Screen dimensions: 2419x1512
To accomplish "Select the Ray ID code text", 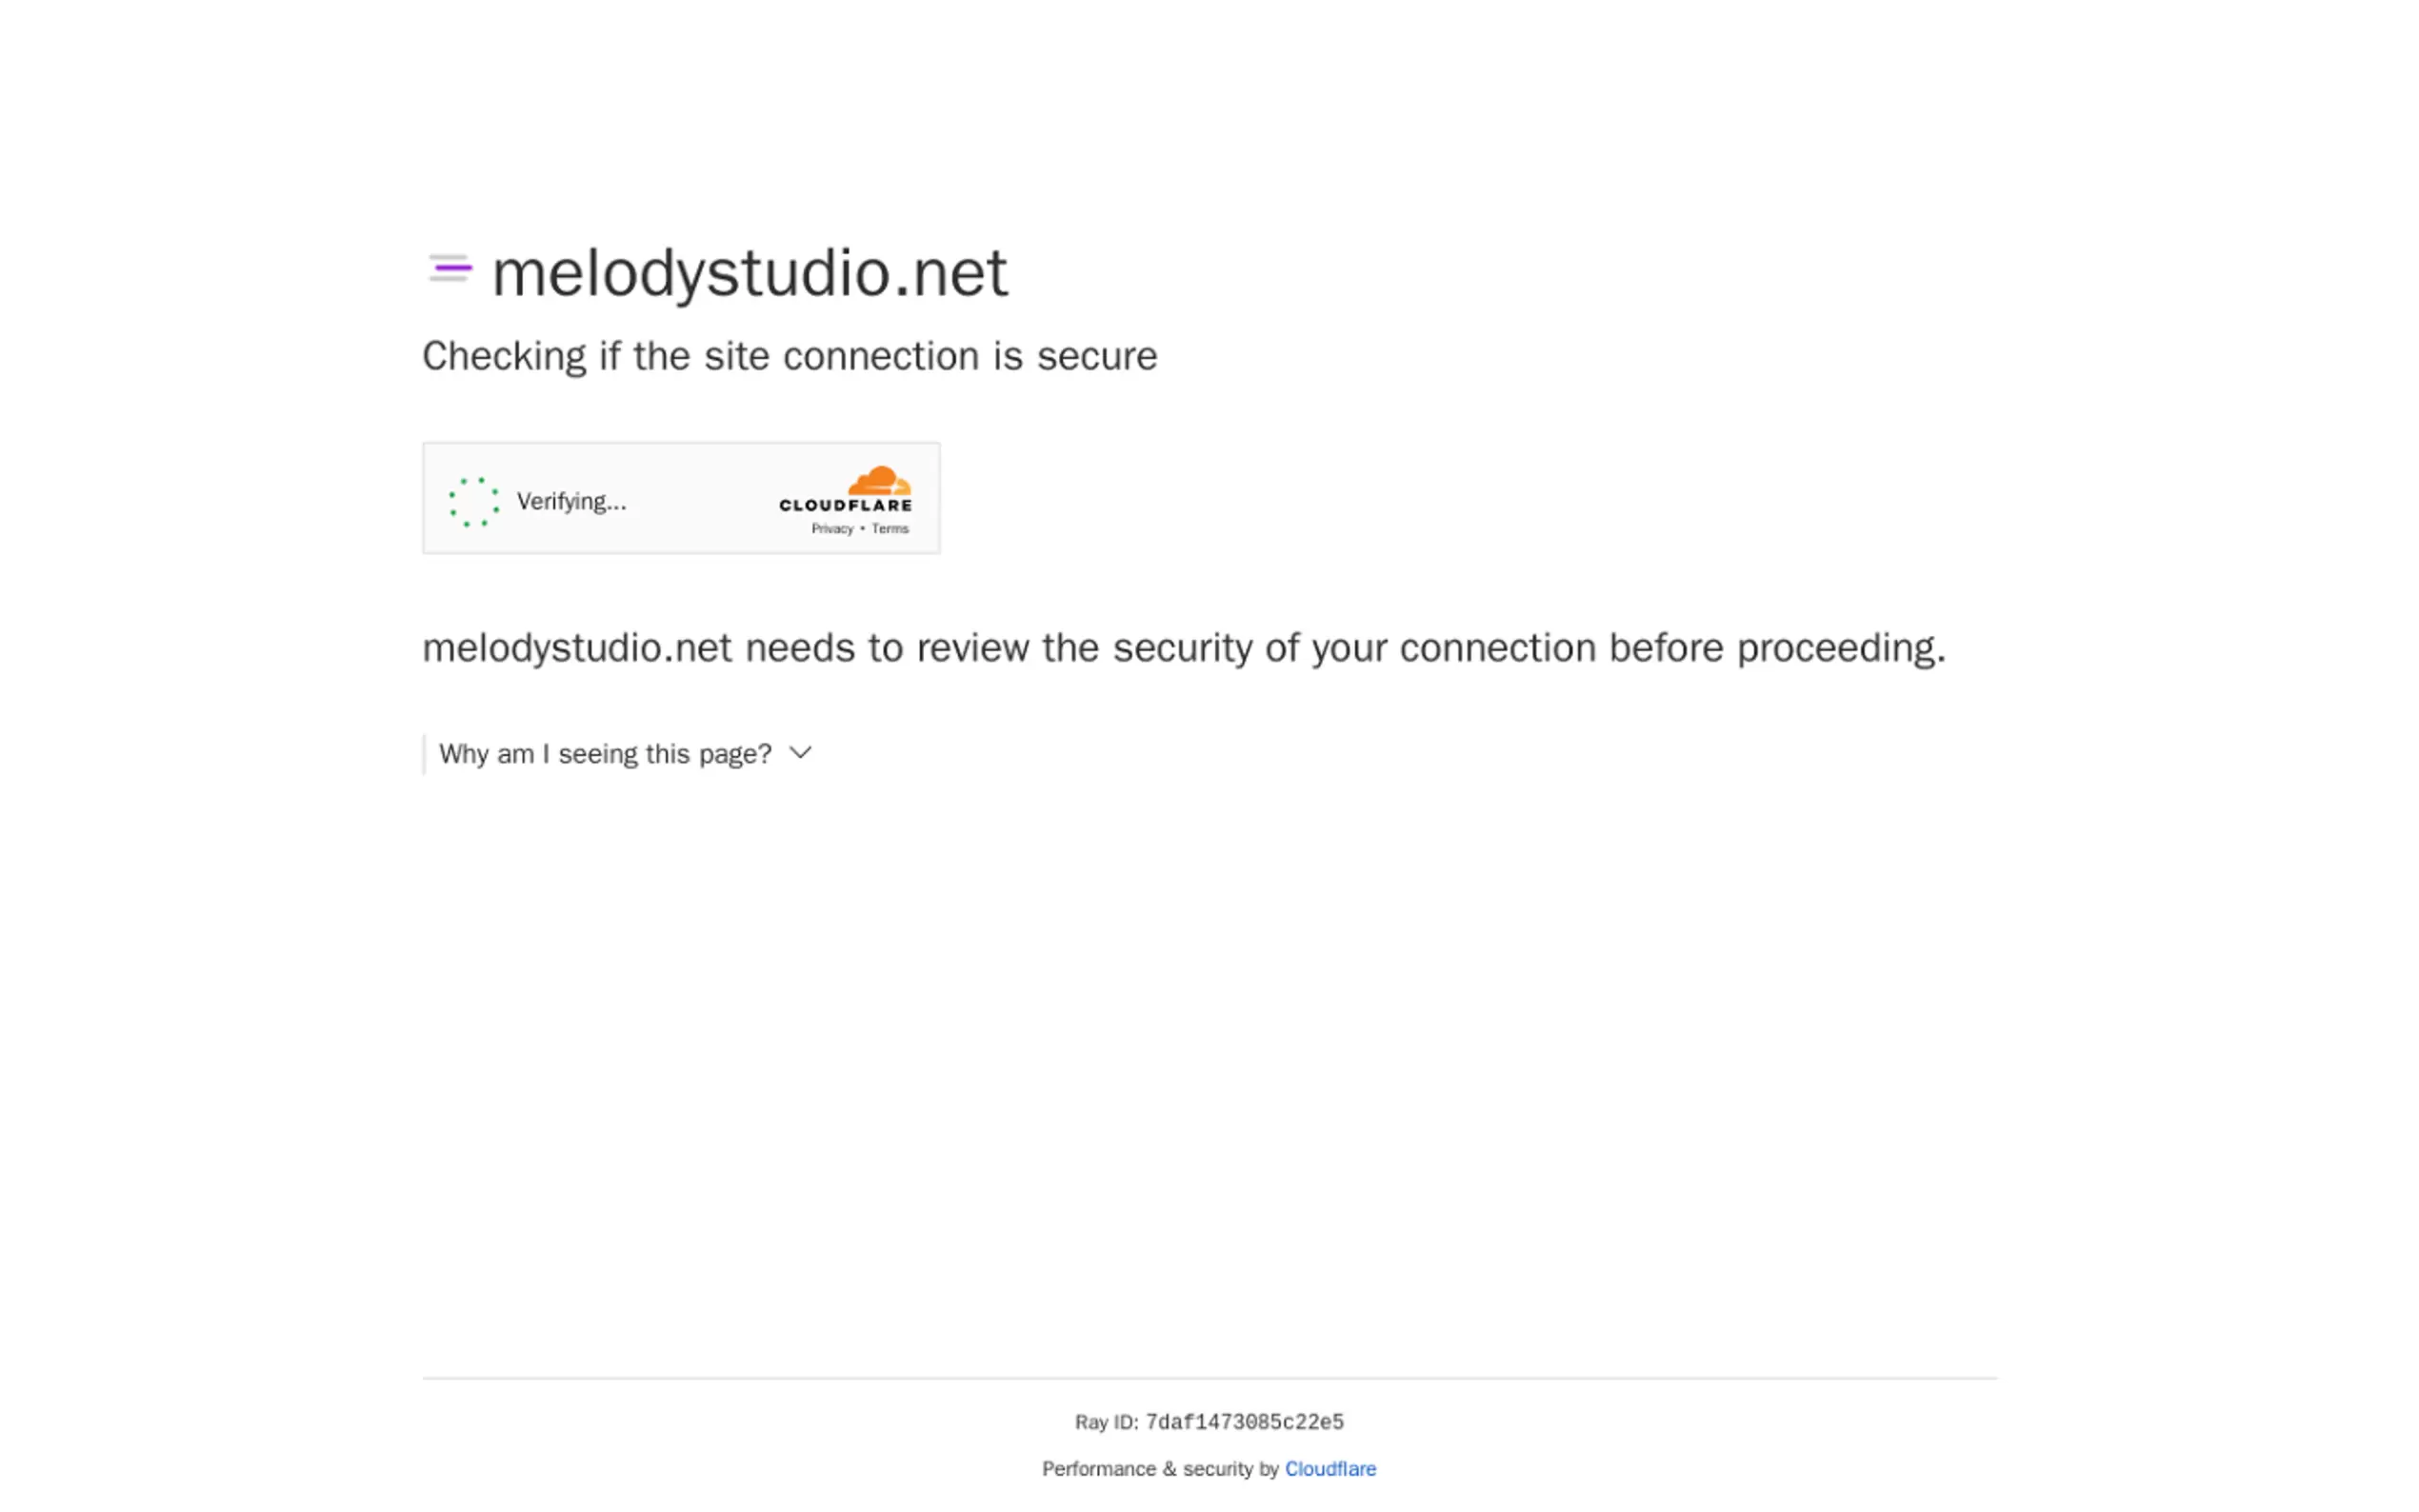I will 1243,1421.
